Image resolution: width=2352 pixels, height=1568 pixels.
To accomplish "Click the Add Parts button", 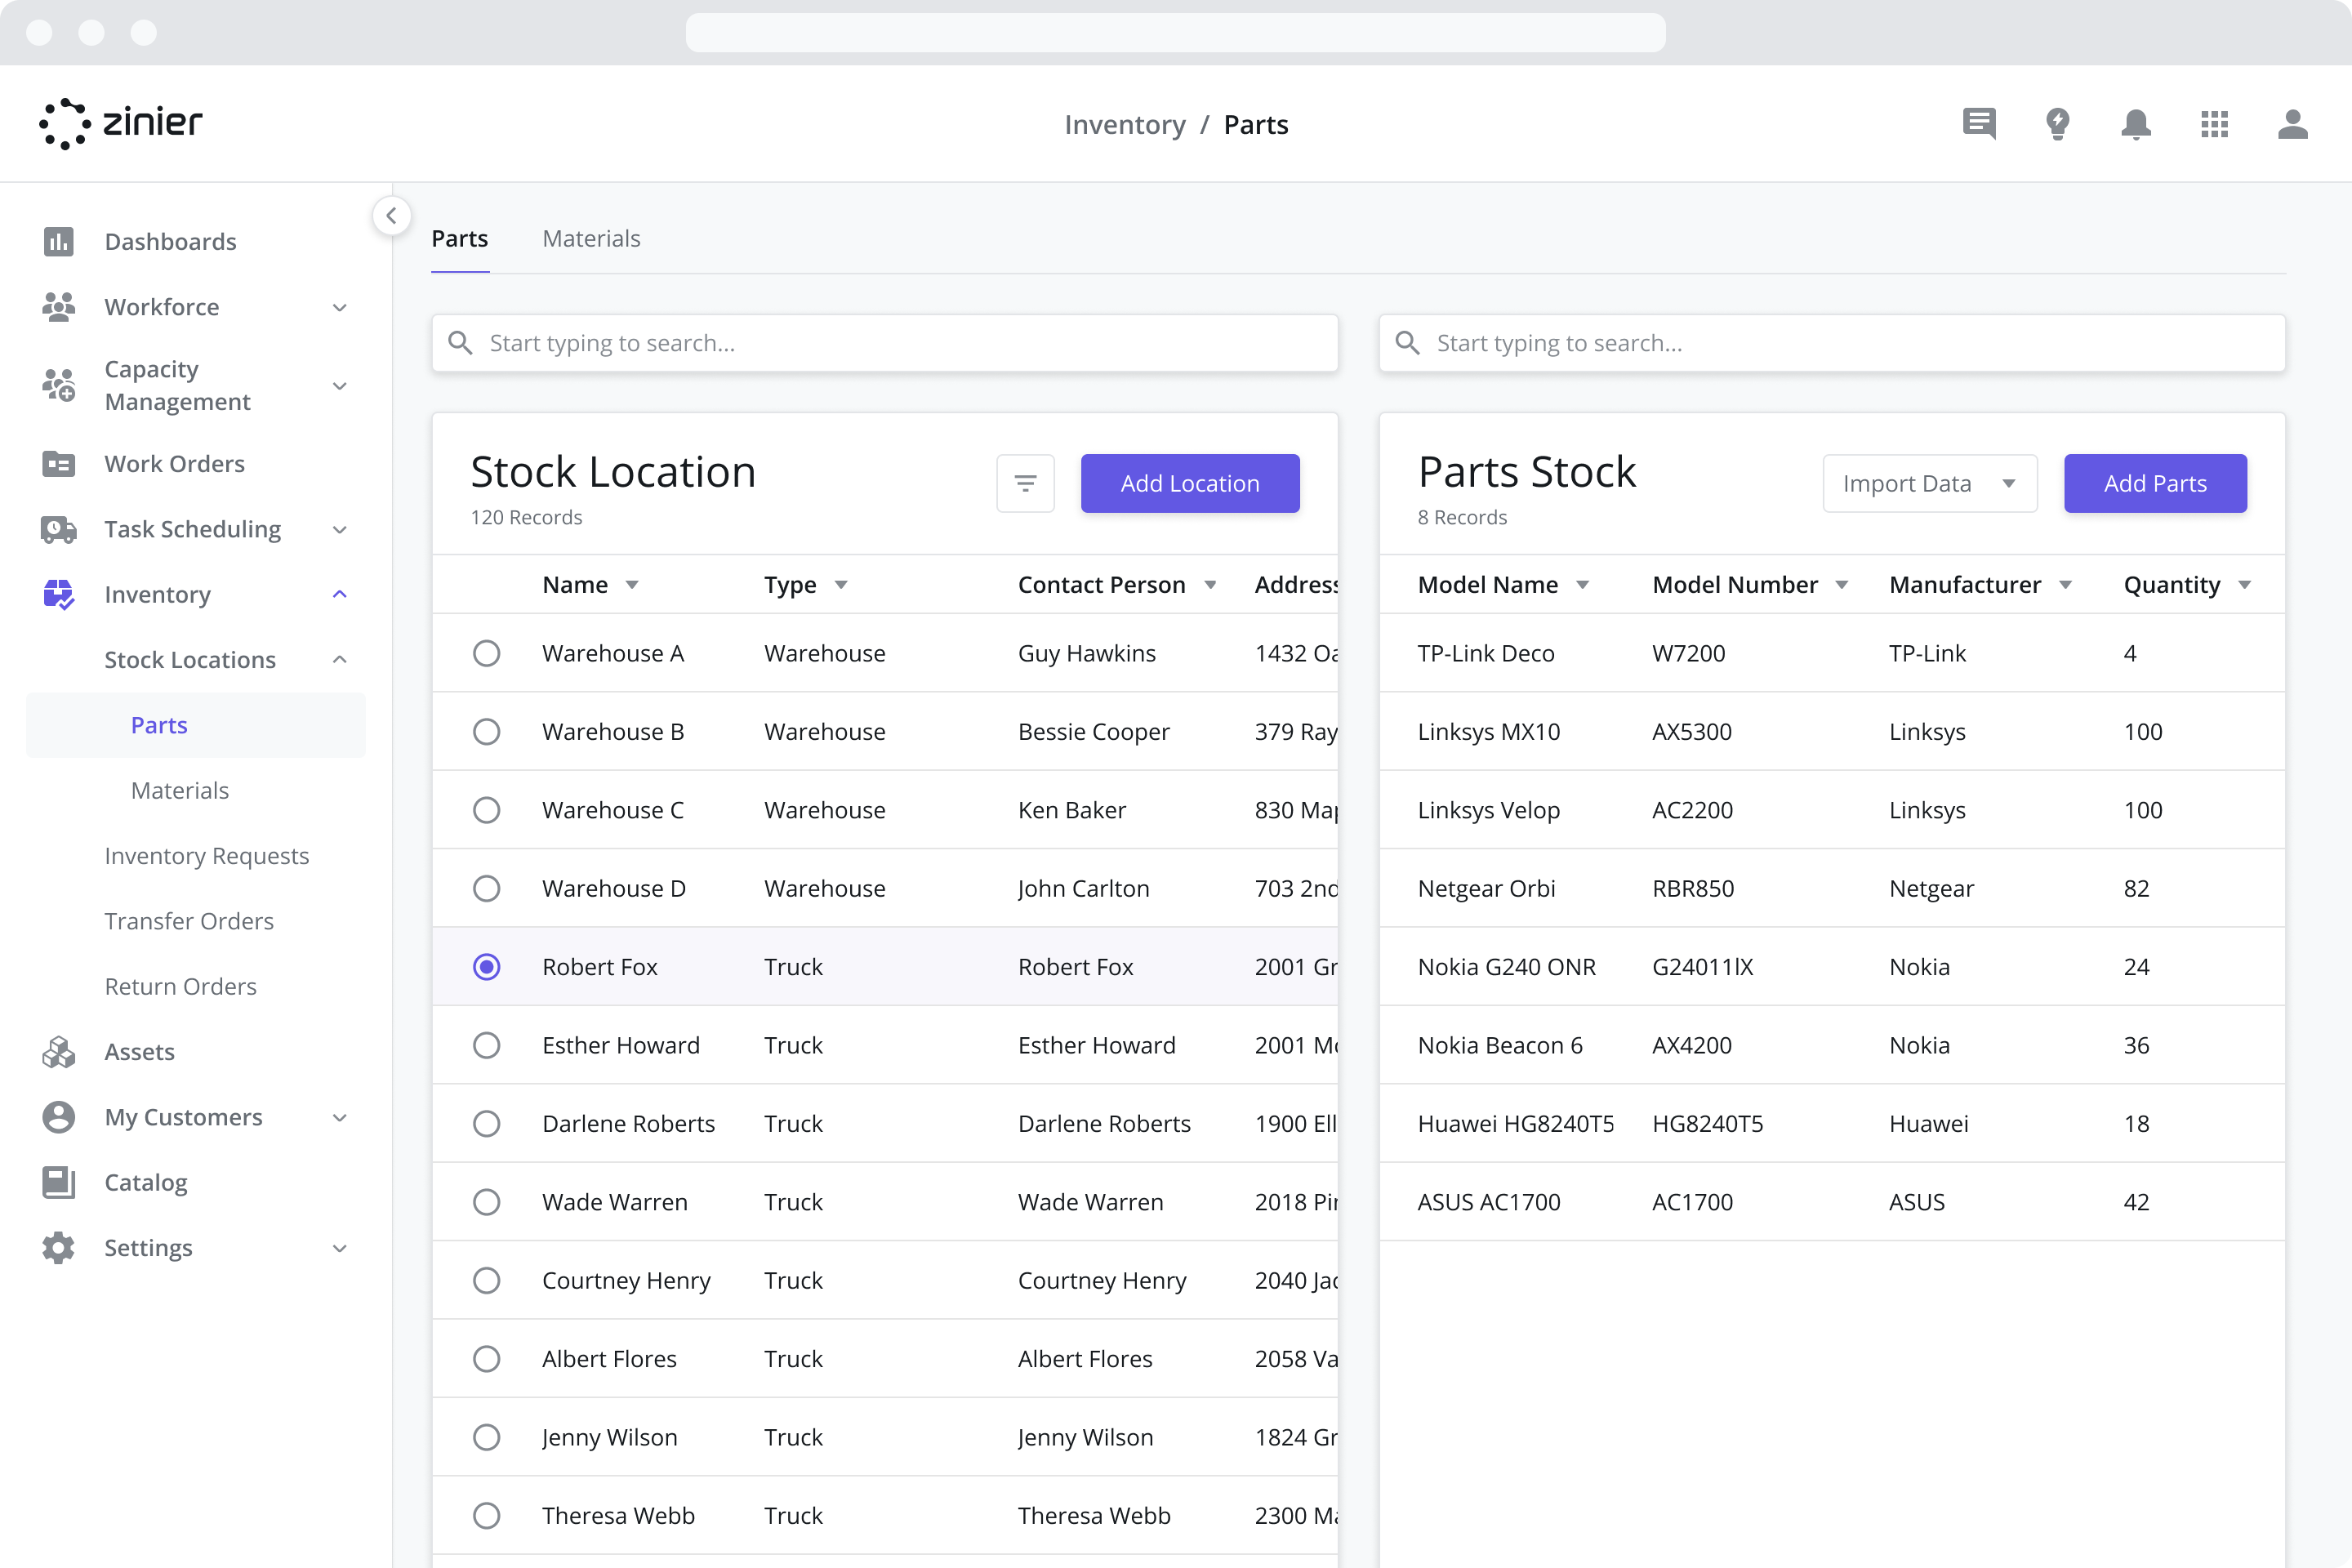I will pyautogui.click(x=2154, y=484).
